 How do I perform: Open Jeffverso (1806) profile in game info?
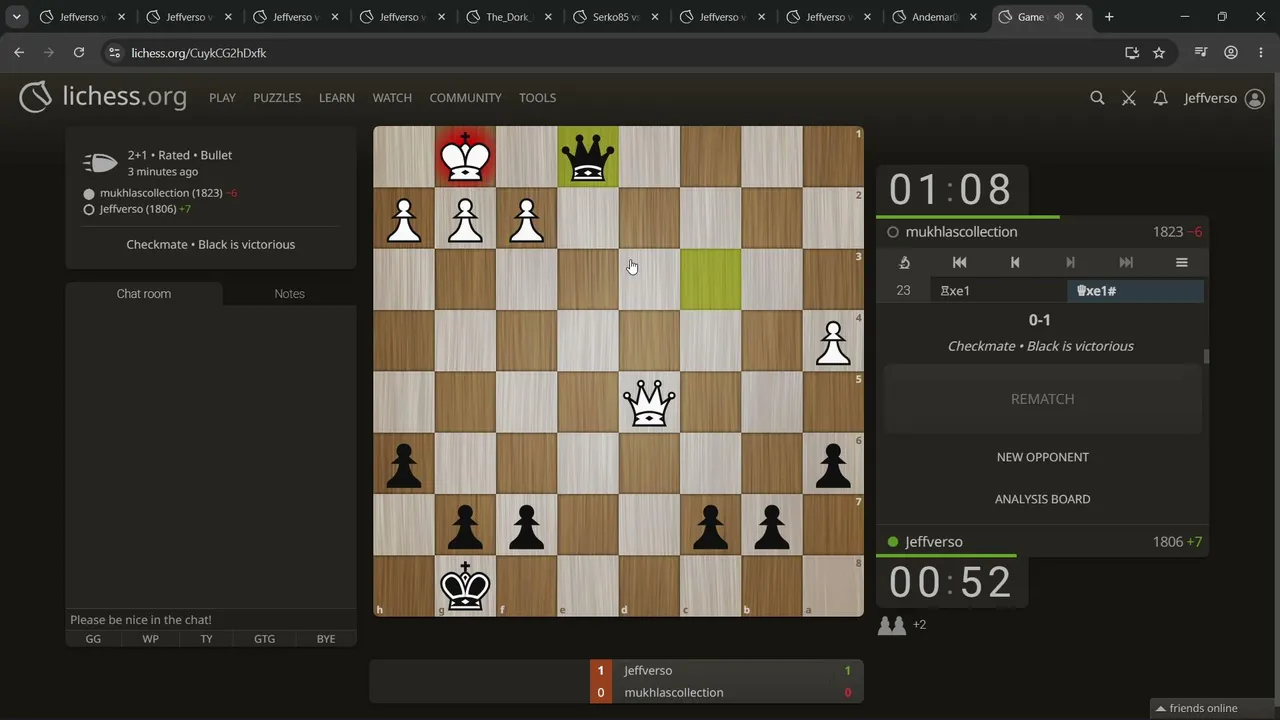pyautogui.click(x=138, y=209)
